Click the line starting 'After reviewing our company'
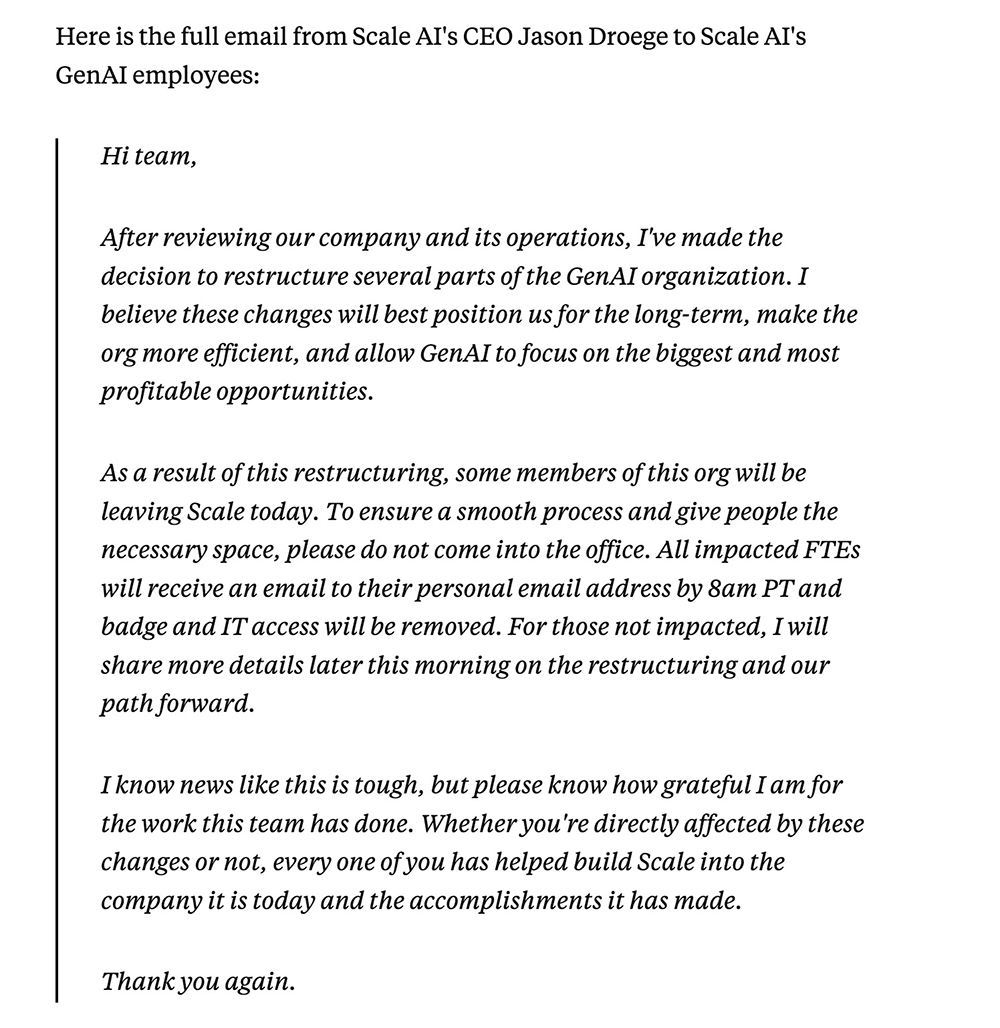This screenshot has width=1000, height=1028. pyautogui.click(x=441, y=237)
